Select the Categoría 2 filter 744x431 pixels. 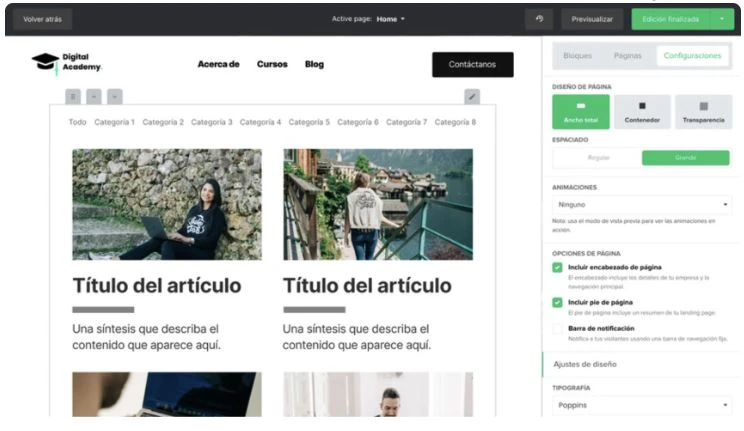pyautogui.click(x=163, y=122)
